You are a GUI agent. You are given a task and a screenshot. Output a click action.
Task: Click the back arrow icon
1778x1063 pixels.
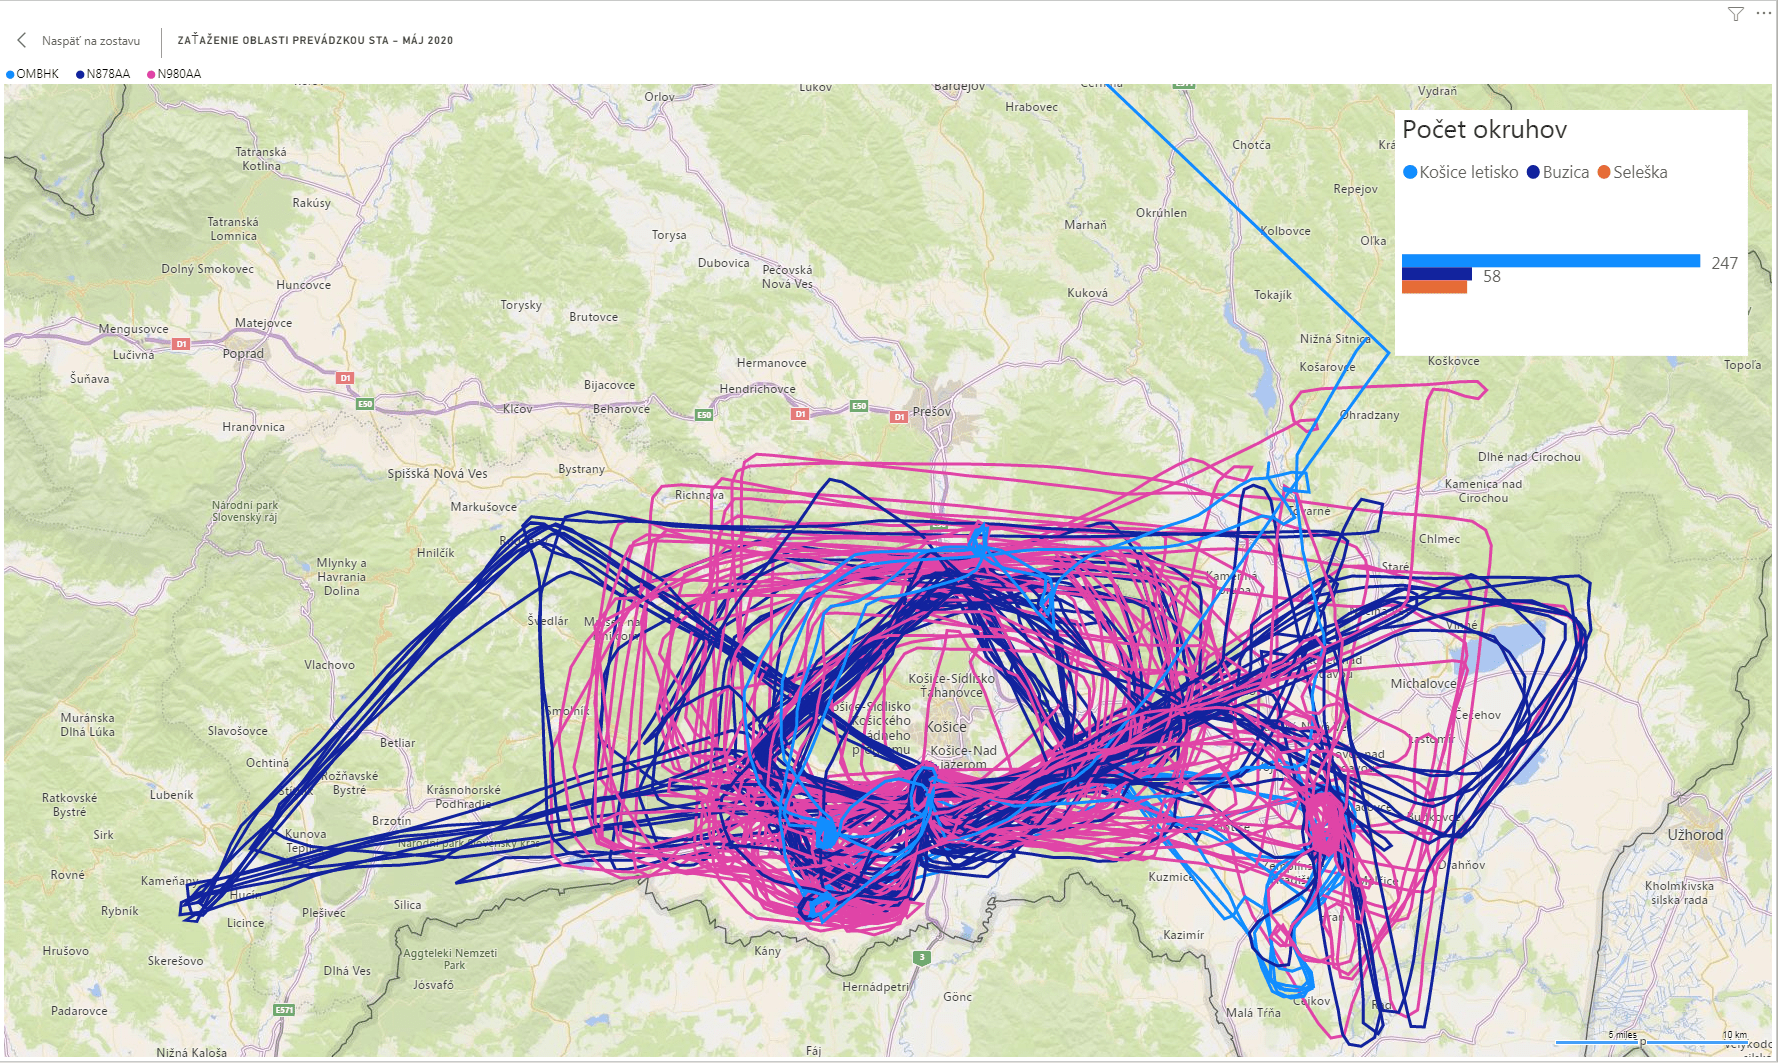21,41
